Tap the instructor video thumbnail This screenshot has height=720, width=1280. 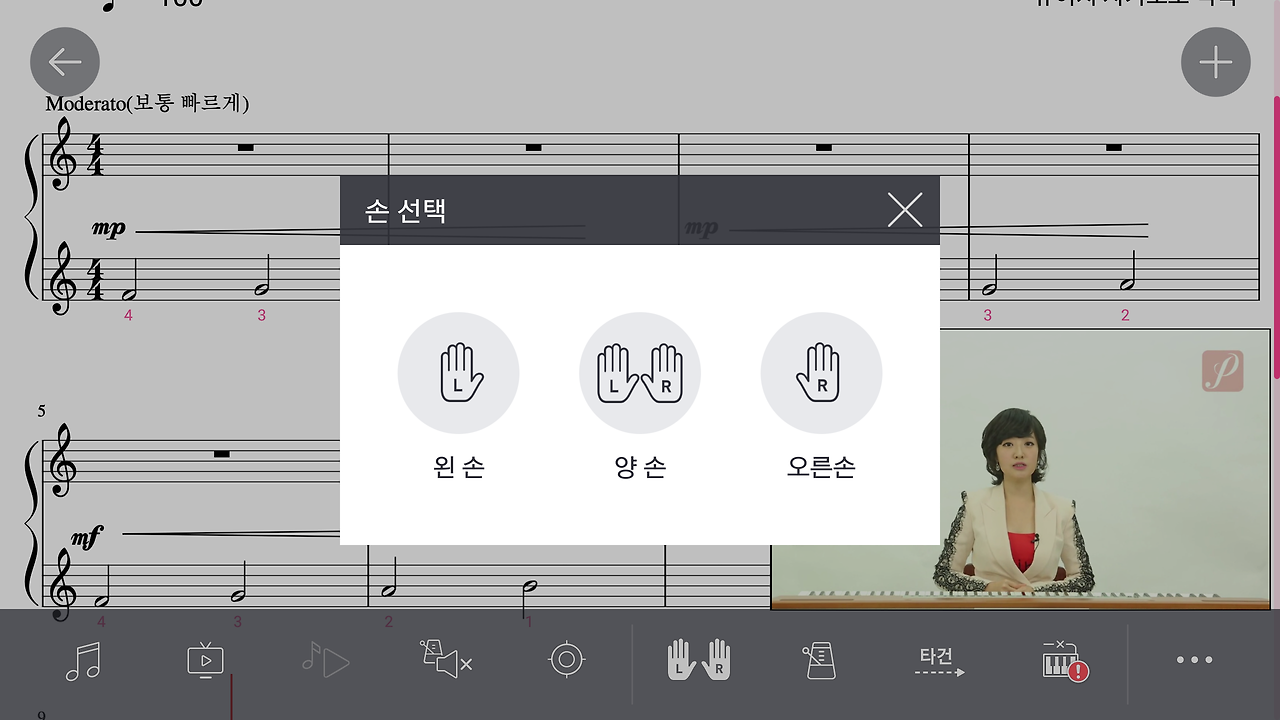[x=1020, y=469]
